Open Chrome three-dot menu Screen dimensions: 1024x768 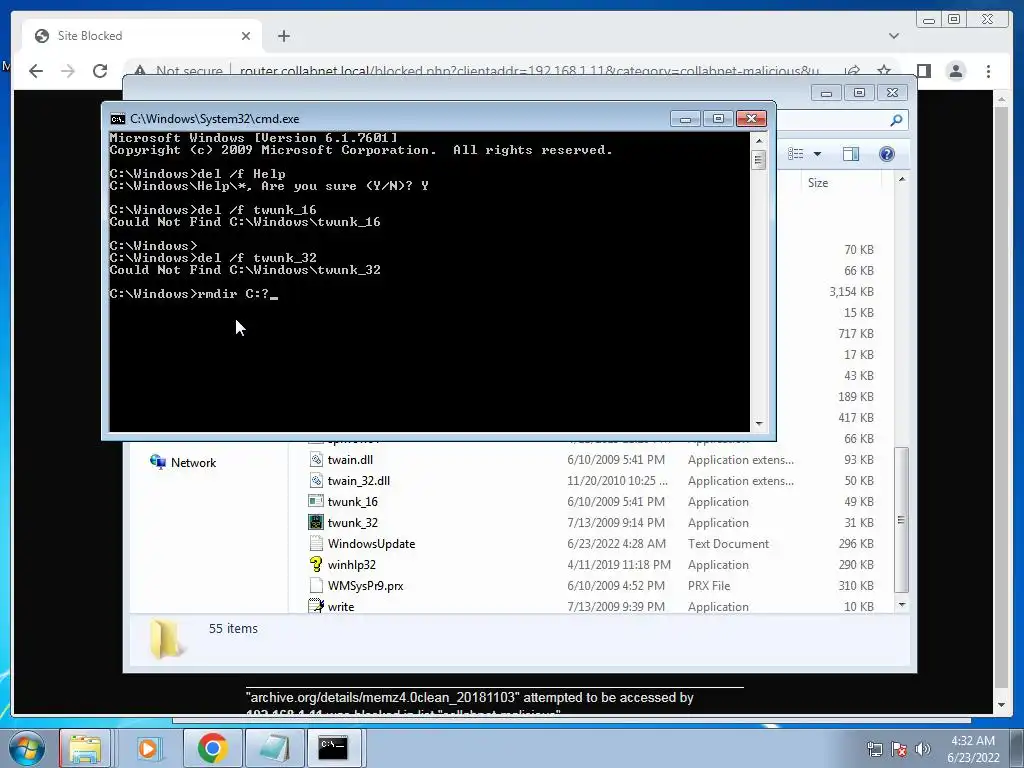tap(988, 71)
